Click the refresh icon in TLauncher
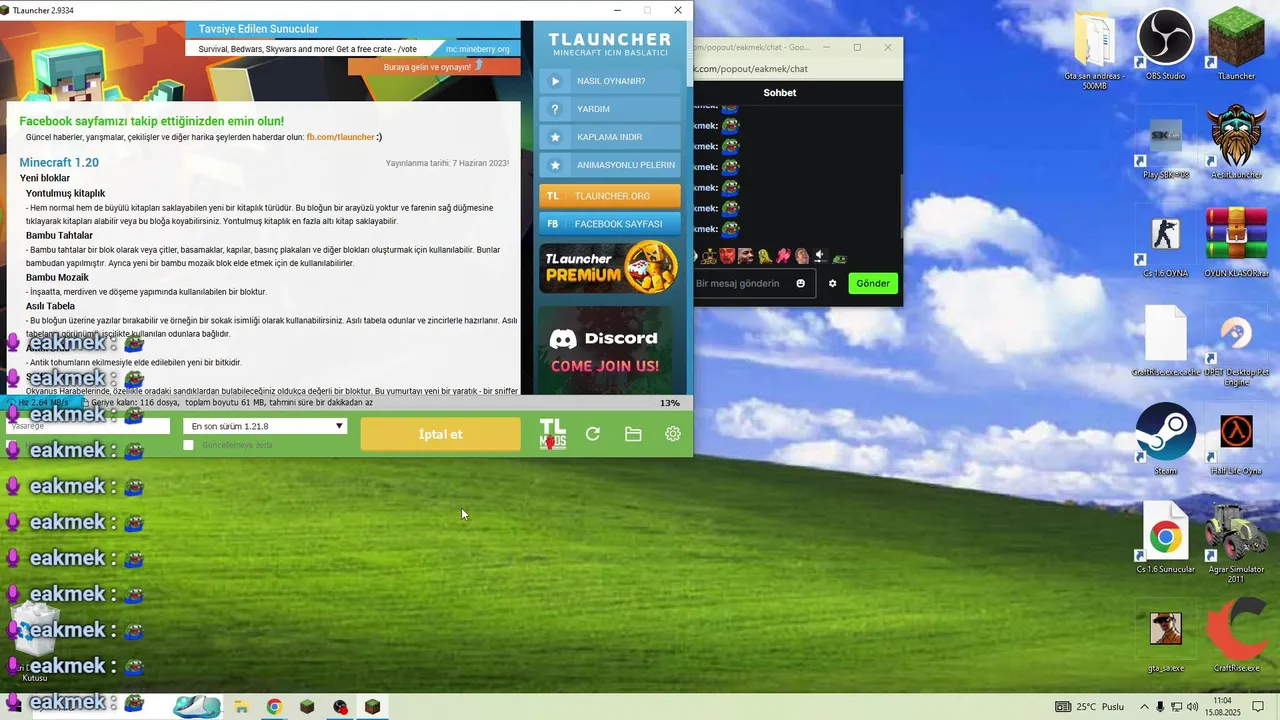 (x=593, y=434)
